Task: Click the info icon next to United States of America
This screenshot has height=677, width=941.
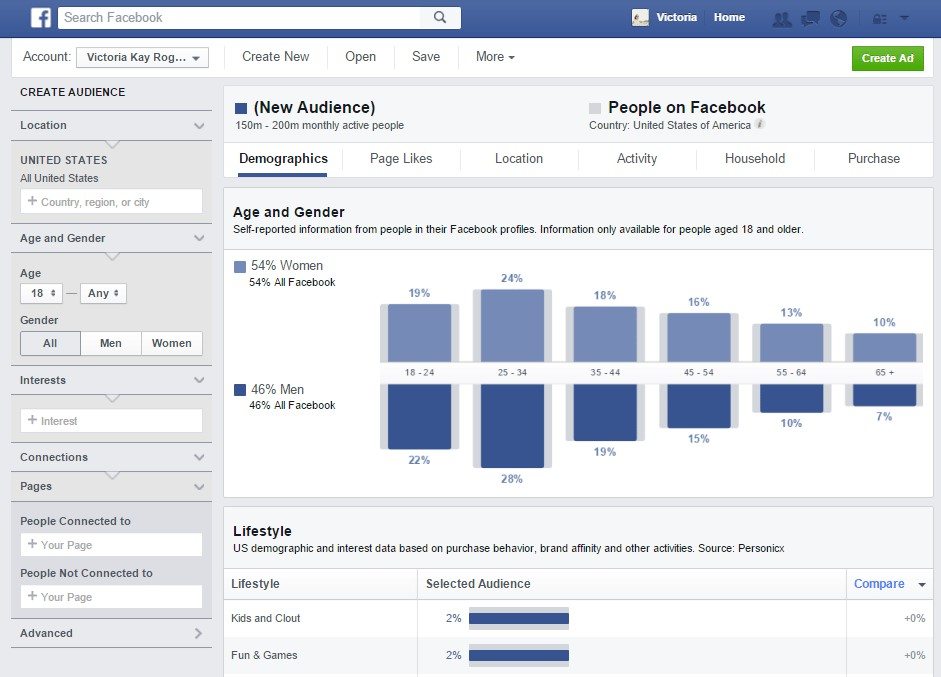Action: 760,124
